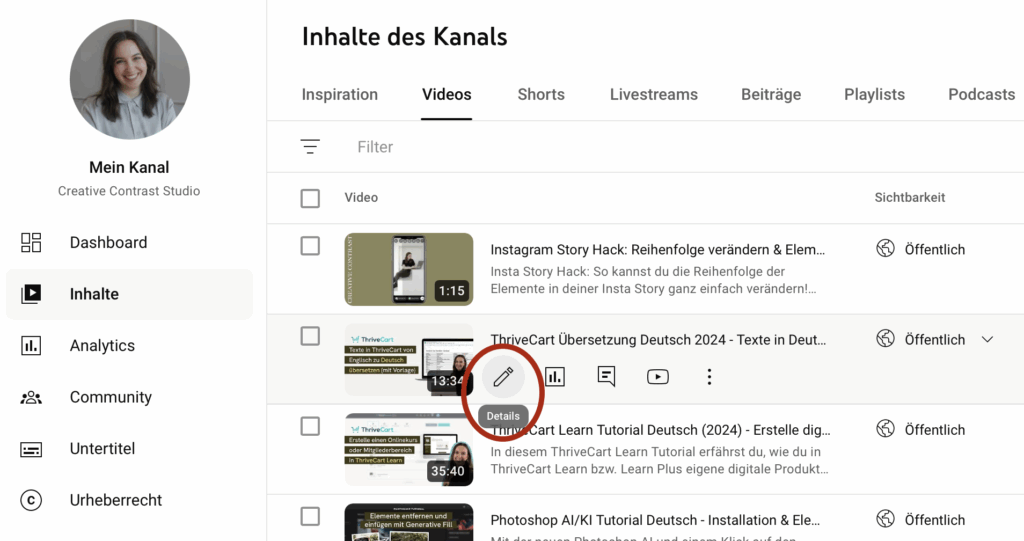Select Inhalte in the sidebar
1024x541 pixels.
tap(129, 294)
